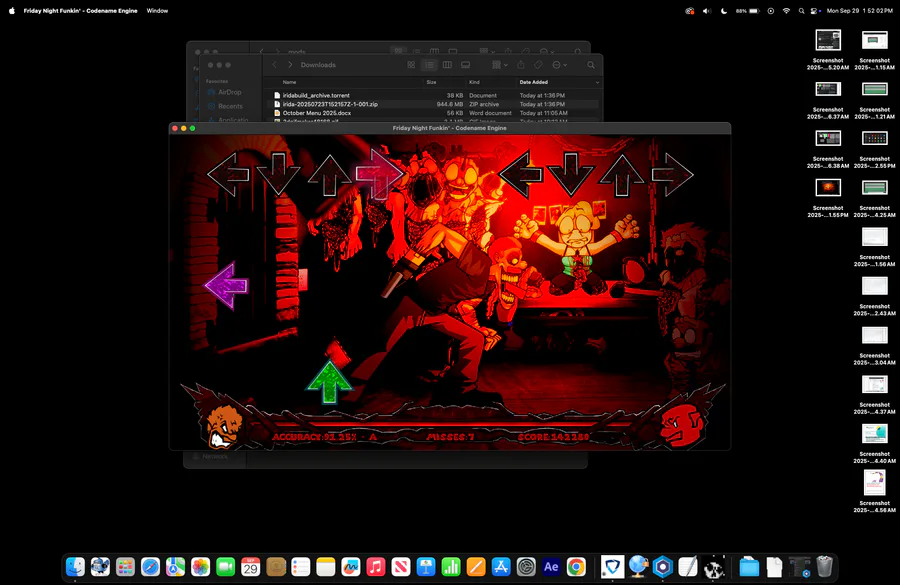Open System Settings gear in dock
Viewport: 900px width, 585px height.
click(526, 567)
